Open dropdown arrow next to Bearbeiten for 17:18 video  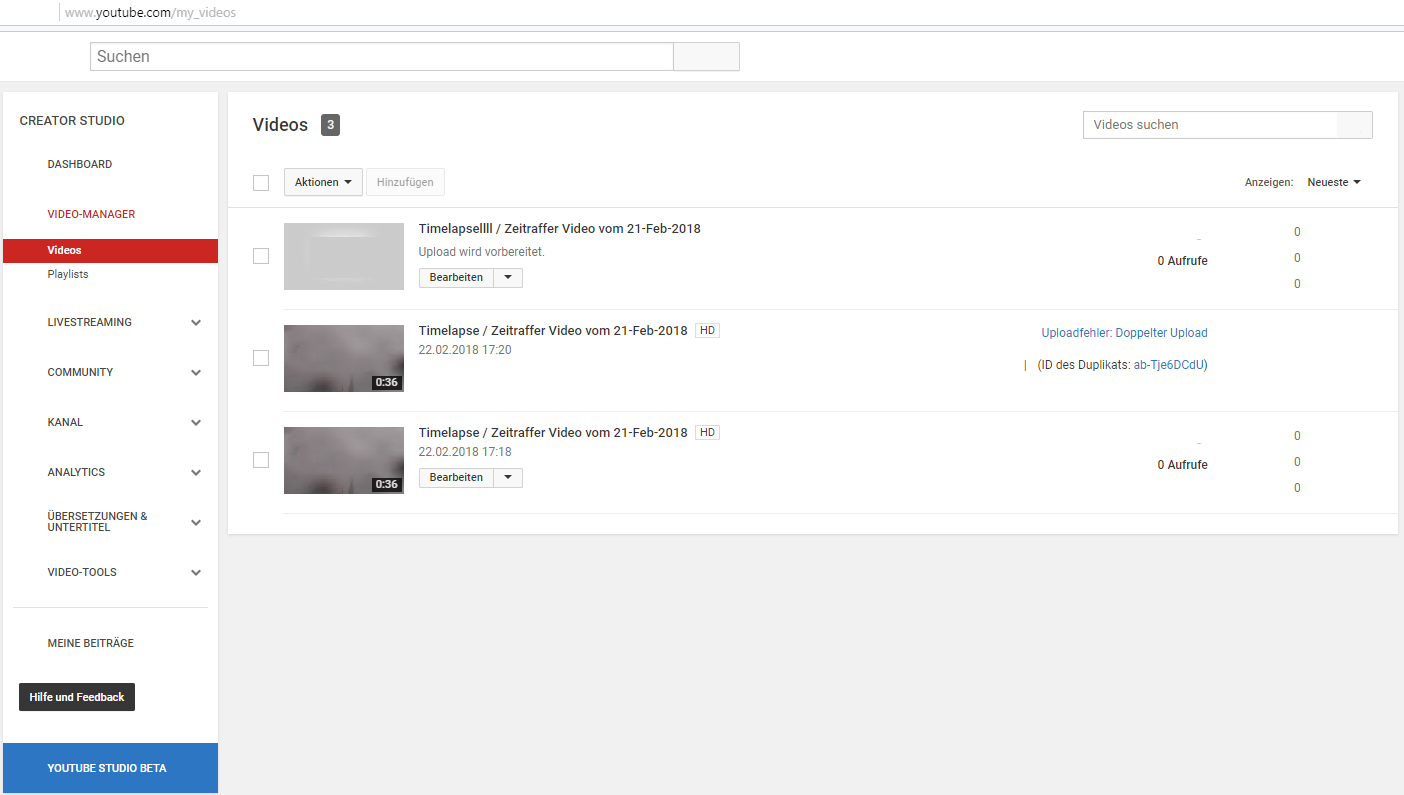[508, 478]
